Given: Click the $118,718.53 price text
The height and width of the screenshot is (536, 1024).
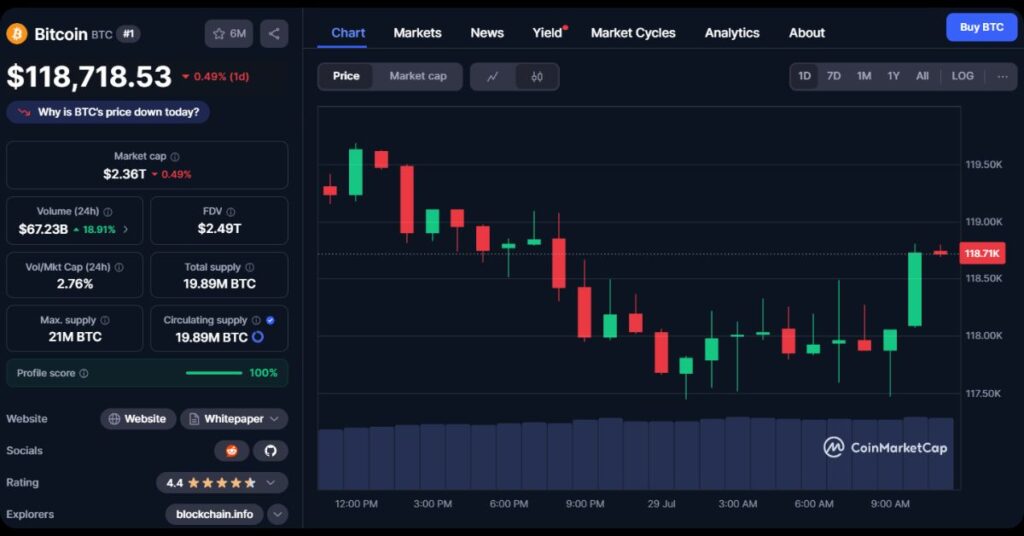Looking at the screenshot, I should [89, 76].
